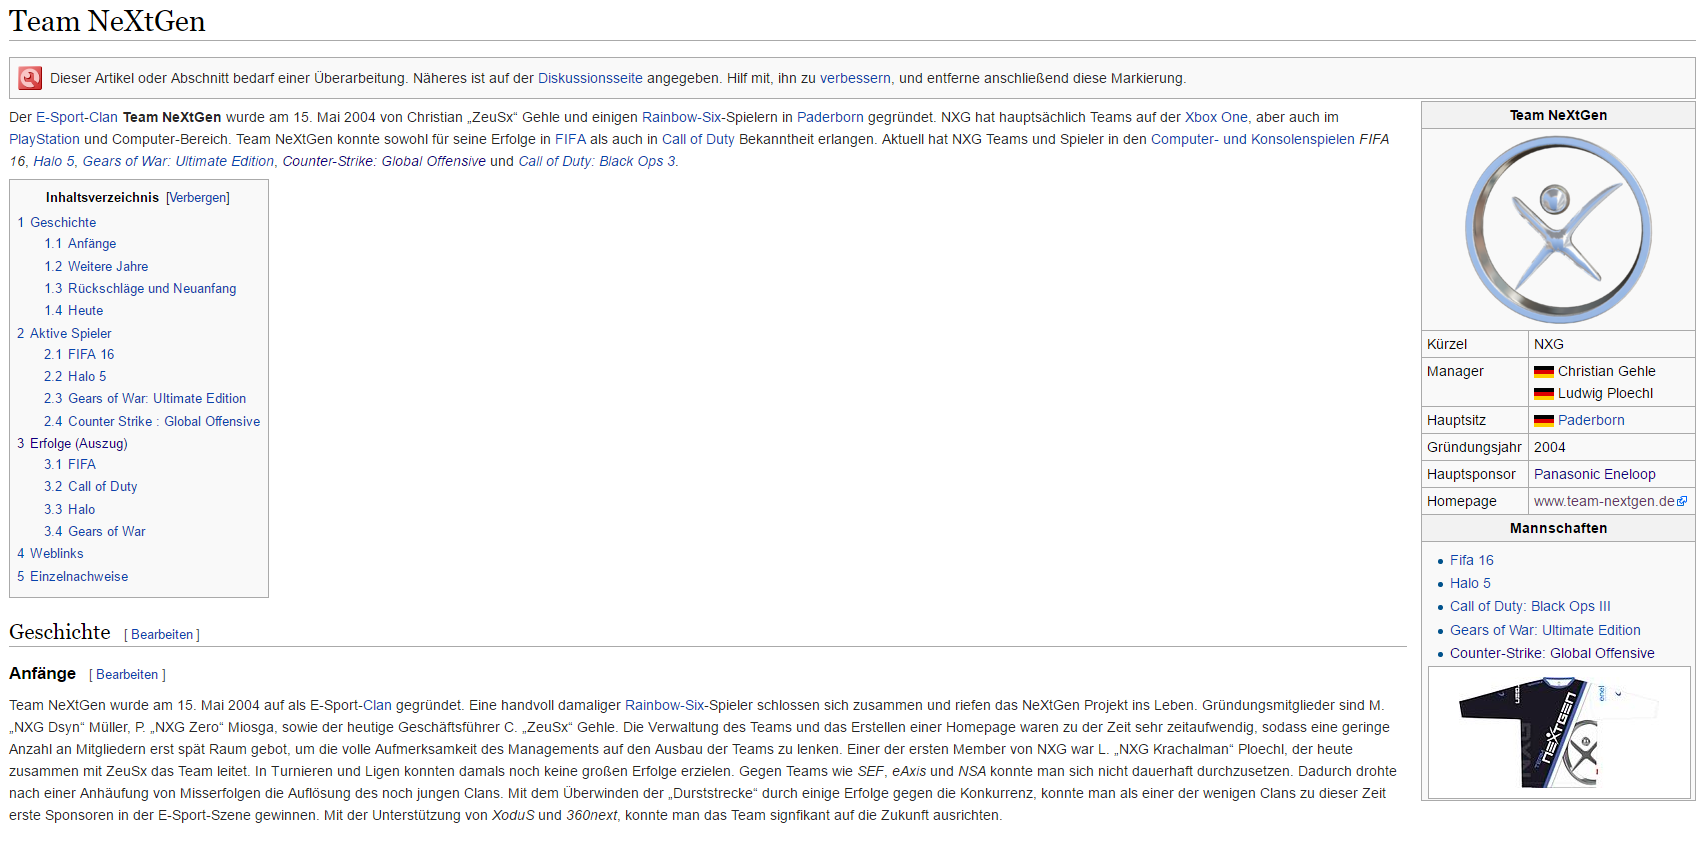Open the Clan link in the Anfänge paragraph
This screenshot has height=843, width=1705.
click(377, 705)
